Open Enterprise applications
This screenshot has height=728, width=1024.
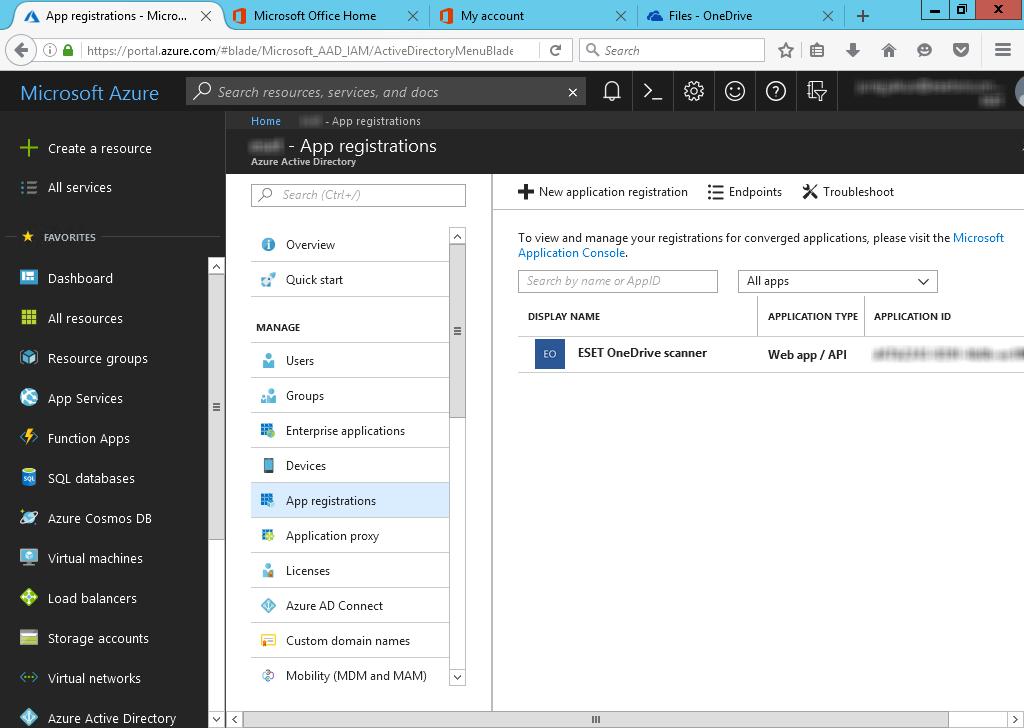(350, 430)
